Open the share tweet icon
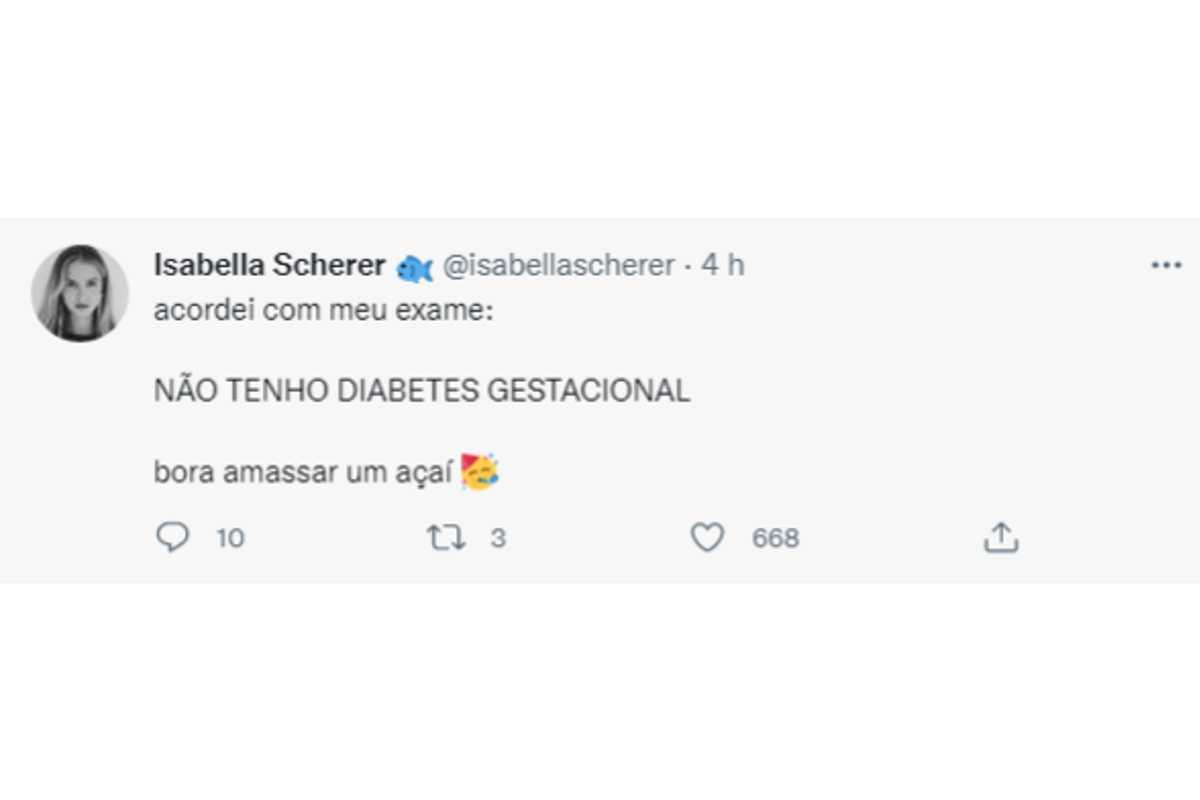Image resolution: width=1200 pixels, height=800 pixels. click(1000, 538)
